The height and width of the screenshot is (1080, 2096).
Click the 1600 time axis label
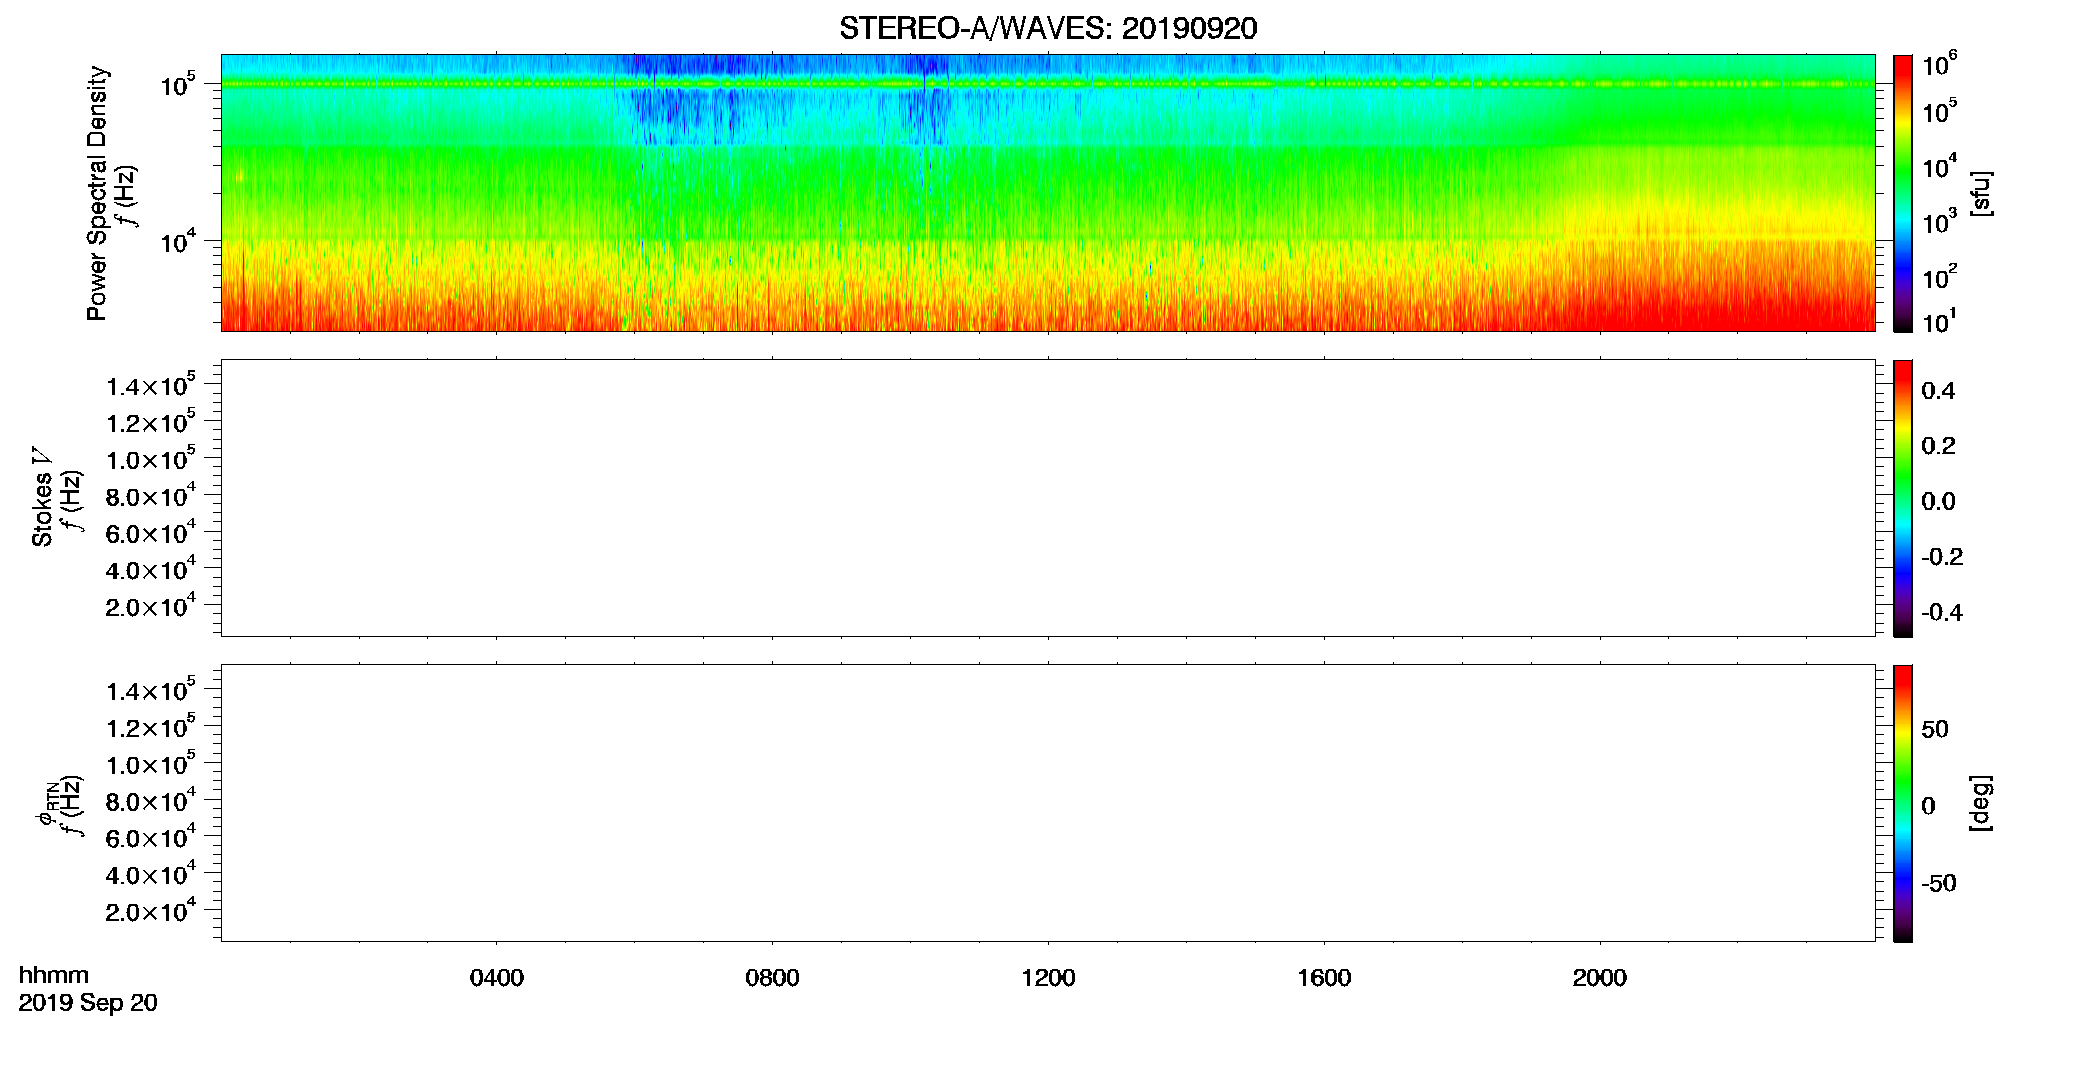[1324, 978]
